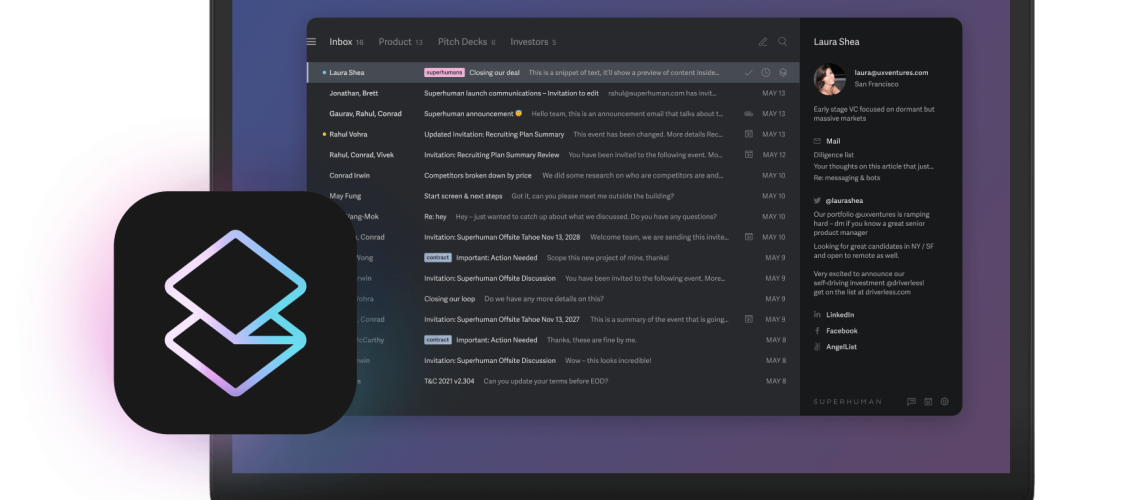
Task: Snooze Laura Shea email with clock icon
Action: tap(766, 73)
